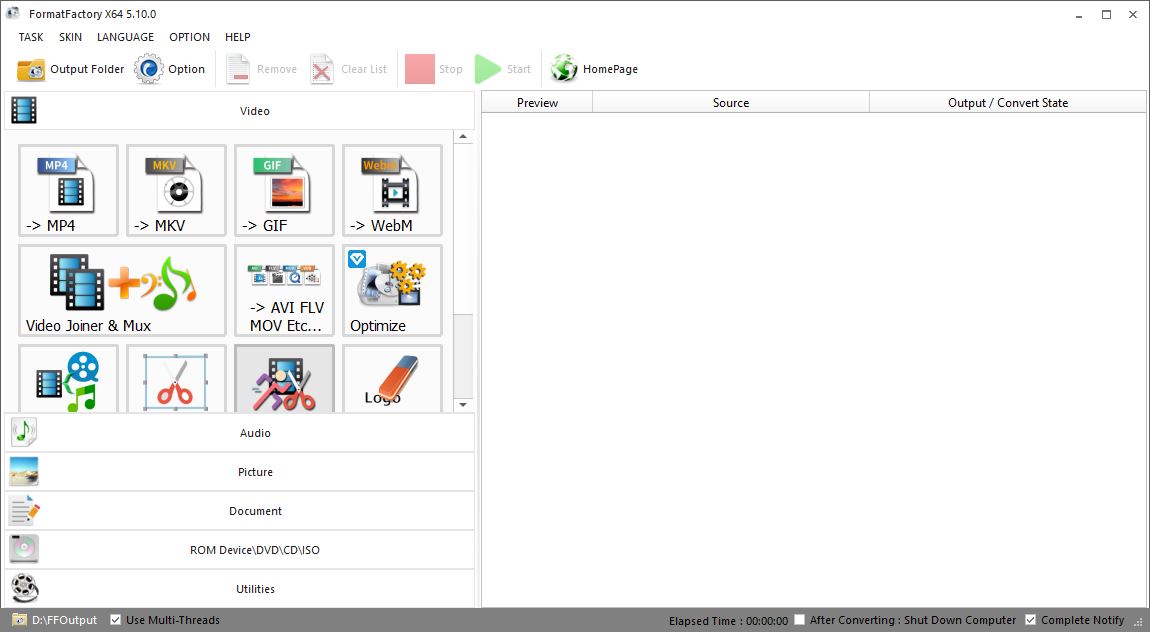The height and width of the screenshot is (632, 1150).
Task: Click the Elapsed Time 00:00:00 text
Action: coord(728,621)
